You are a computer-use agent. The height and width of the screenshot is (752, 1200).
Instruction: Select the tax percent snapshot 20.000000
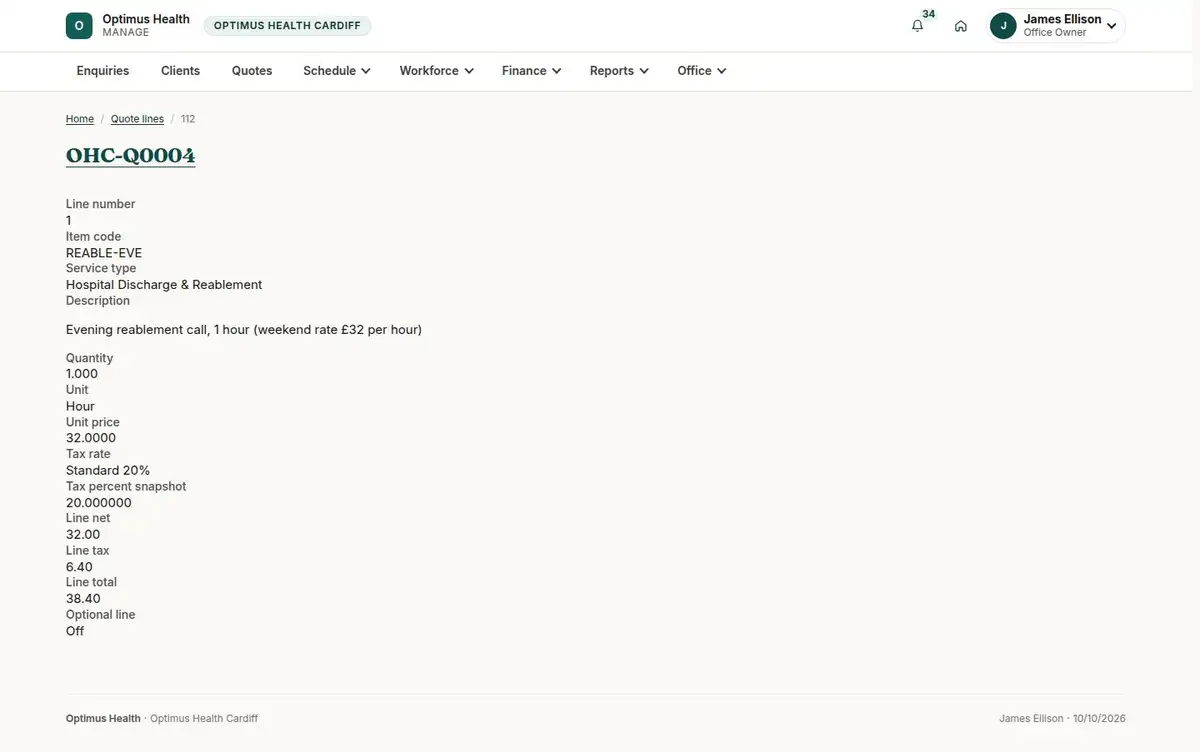click(x=99, y=503)
